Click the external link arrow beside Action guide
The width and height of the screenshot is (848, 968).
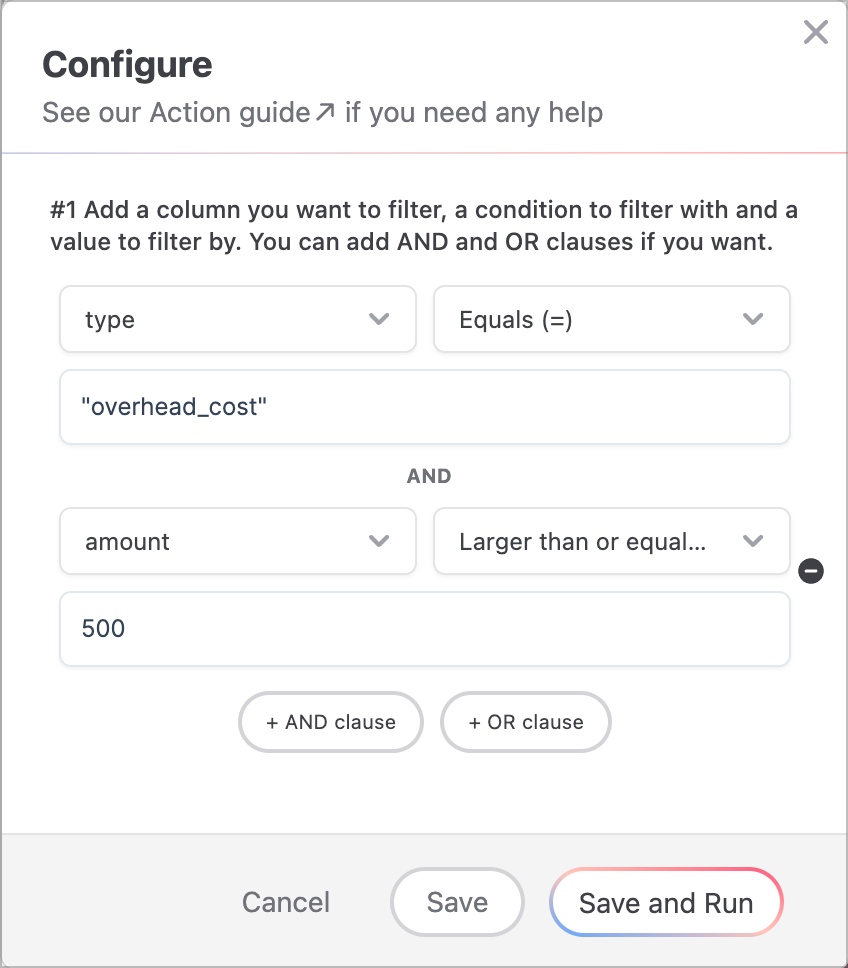pos(325,112)
